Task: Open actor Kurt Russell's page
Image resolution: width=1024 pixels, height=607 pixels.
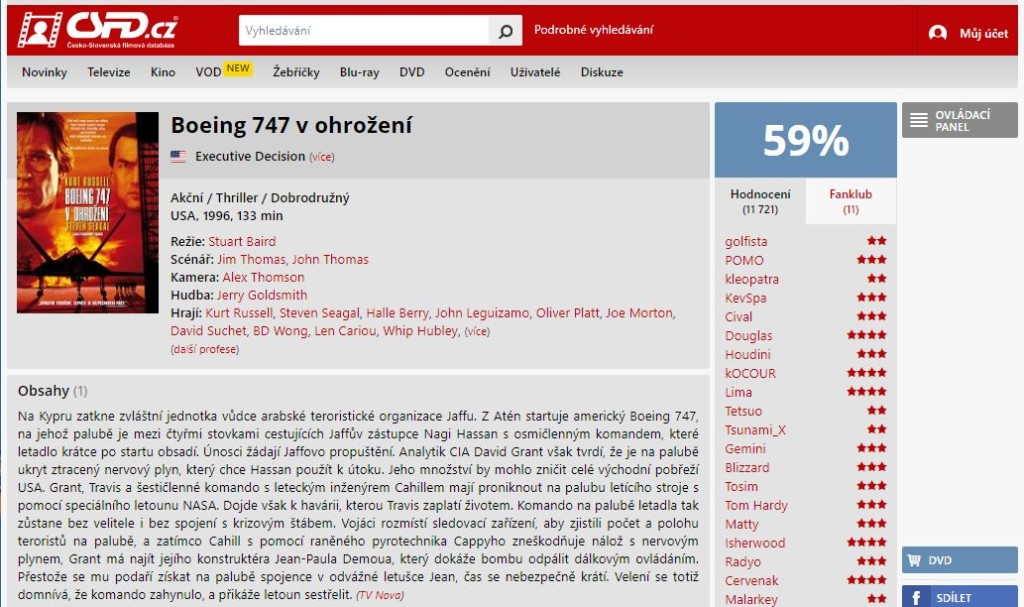Action: pos(239,313)
